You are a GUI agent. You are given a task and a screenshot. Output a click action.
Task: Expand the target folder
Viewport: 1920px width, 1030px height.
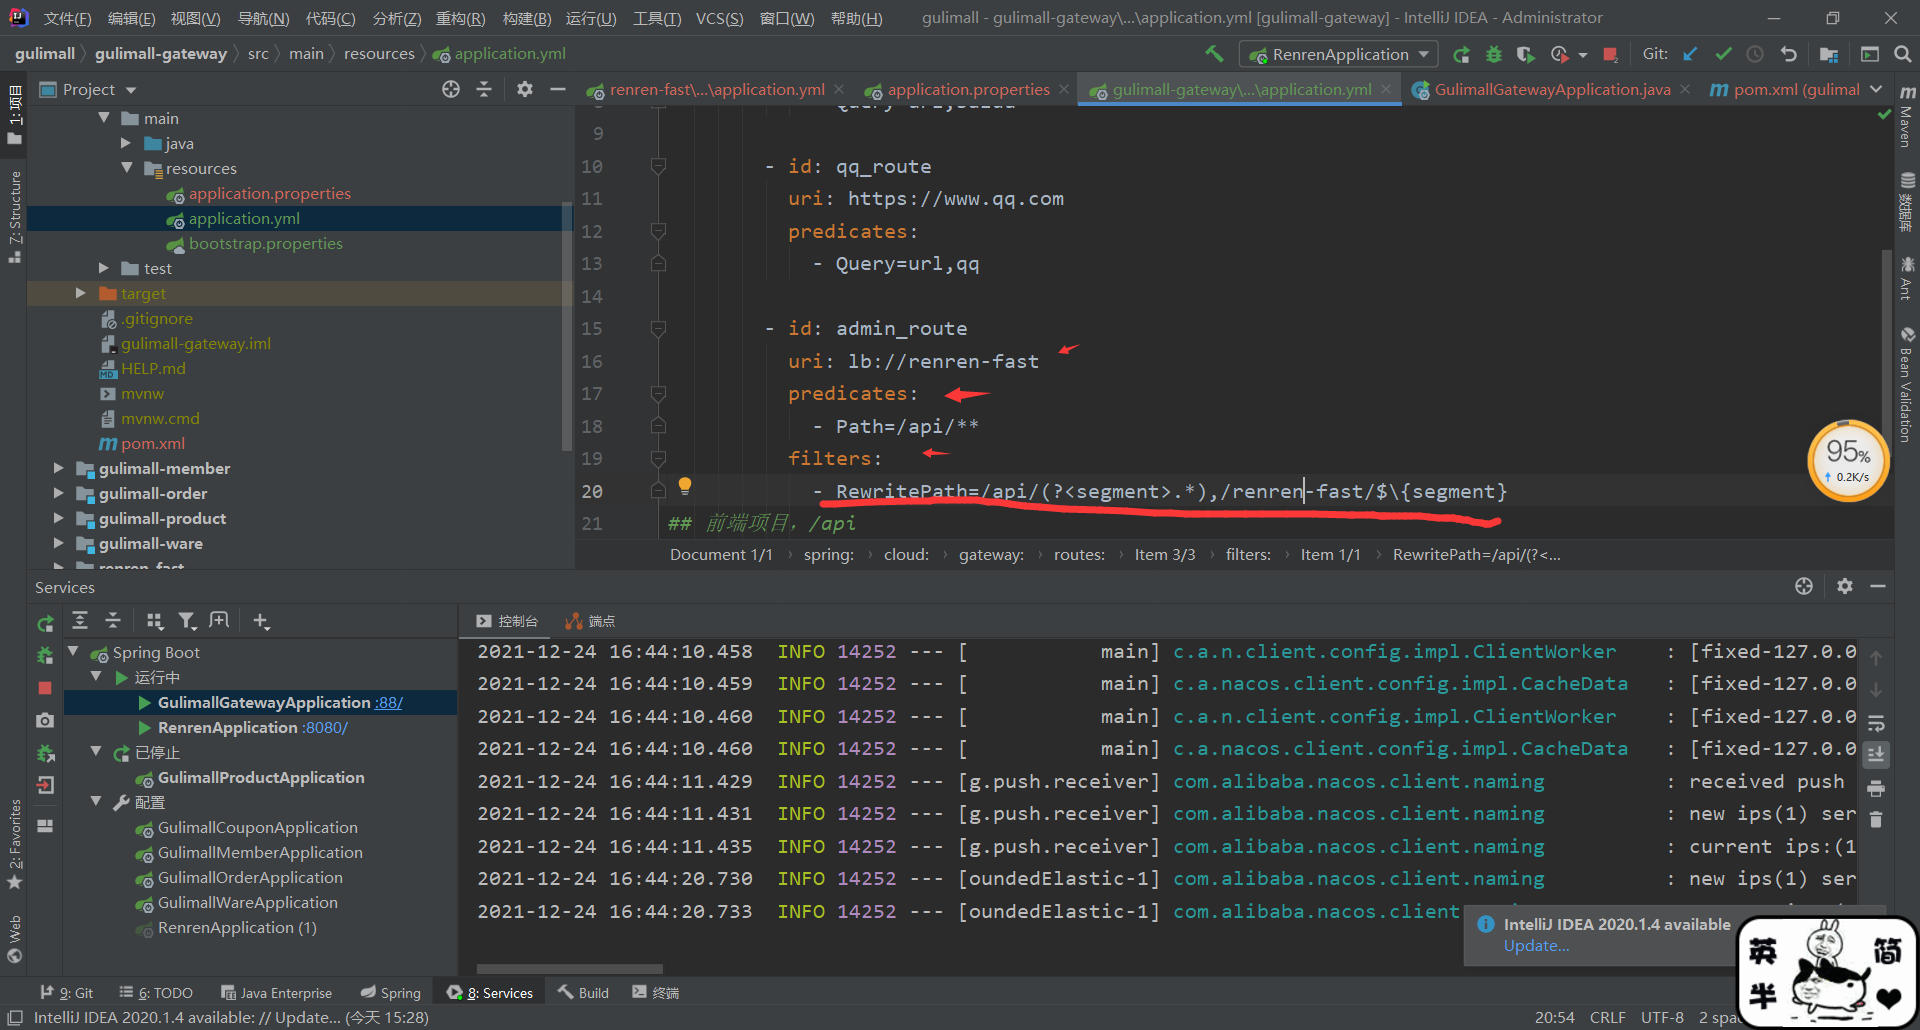[81, 293]
